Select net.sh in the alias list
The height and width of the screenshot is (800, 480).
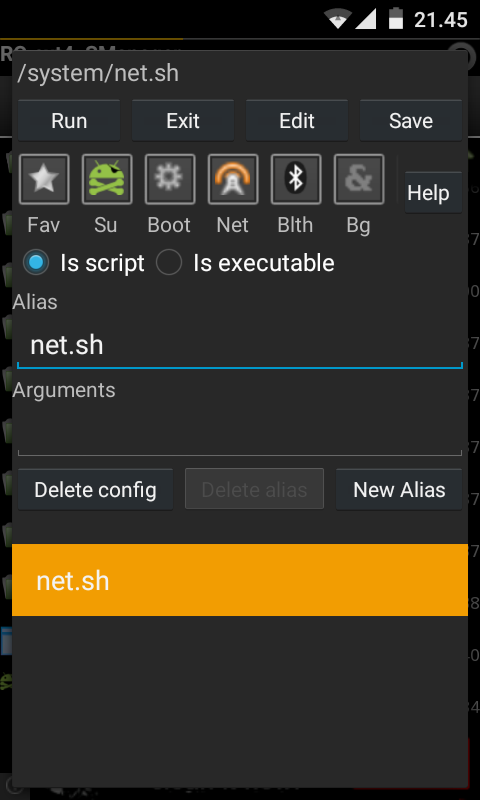coord(240,580)
